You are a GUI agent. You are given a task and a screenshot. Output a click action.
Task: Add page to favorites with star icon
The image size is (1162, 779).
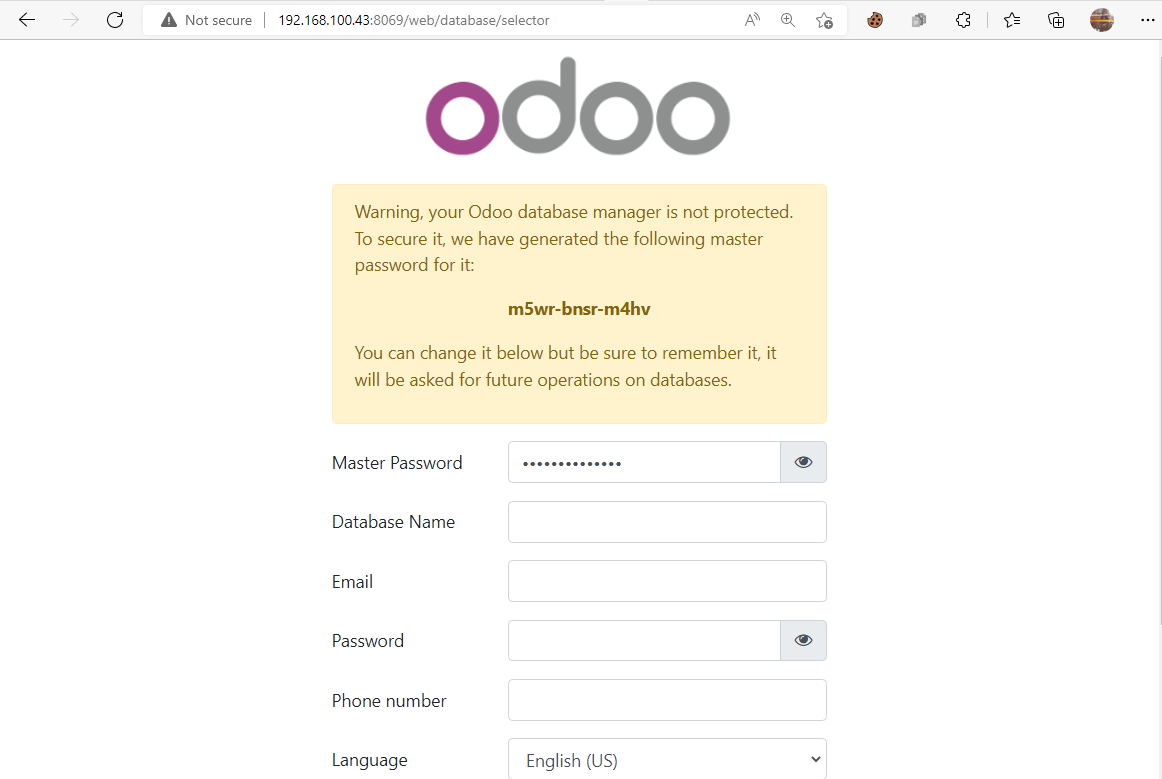tap(824, 20)
